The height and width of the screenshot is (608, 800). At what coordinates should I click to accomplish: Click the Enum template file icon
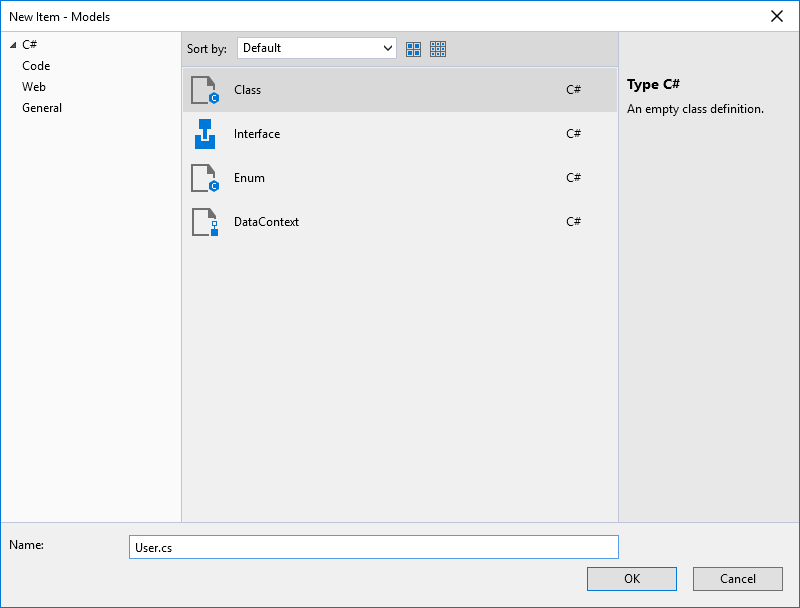tap(204, 178)
